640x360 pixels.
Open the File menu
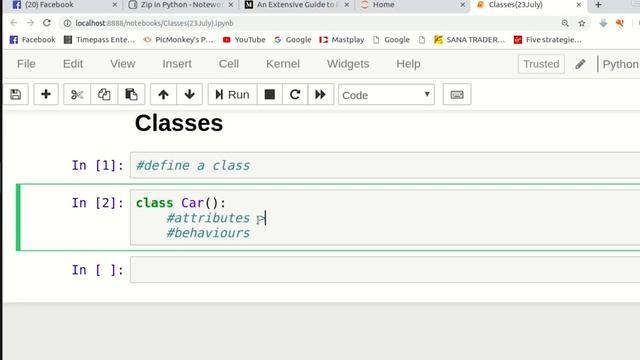pos(26,64)
